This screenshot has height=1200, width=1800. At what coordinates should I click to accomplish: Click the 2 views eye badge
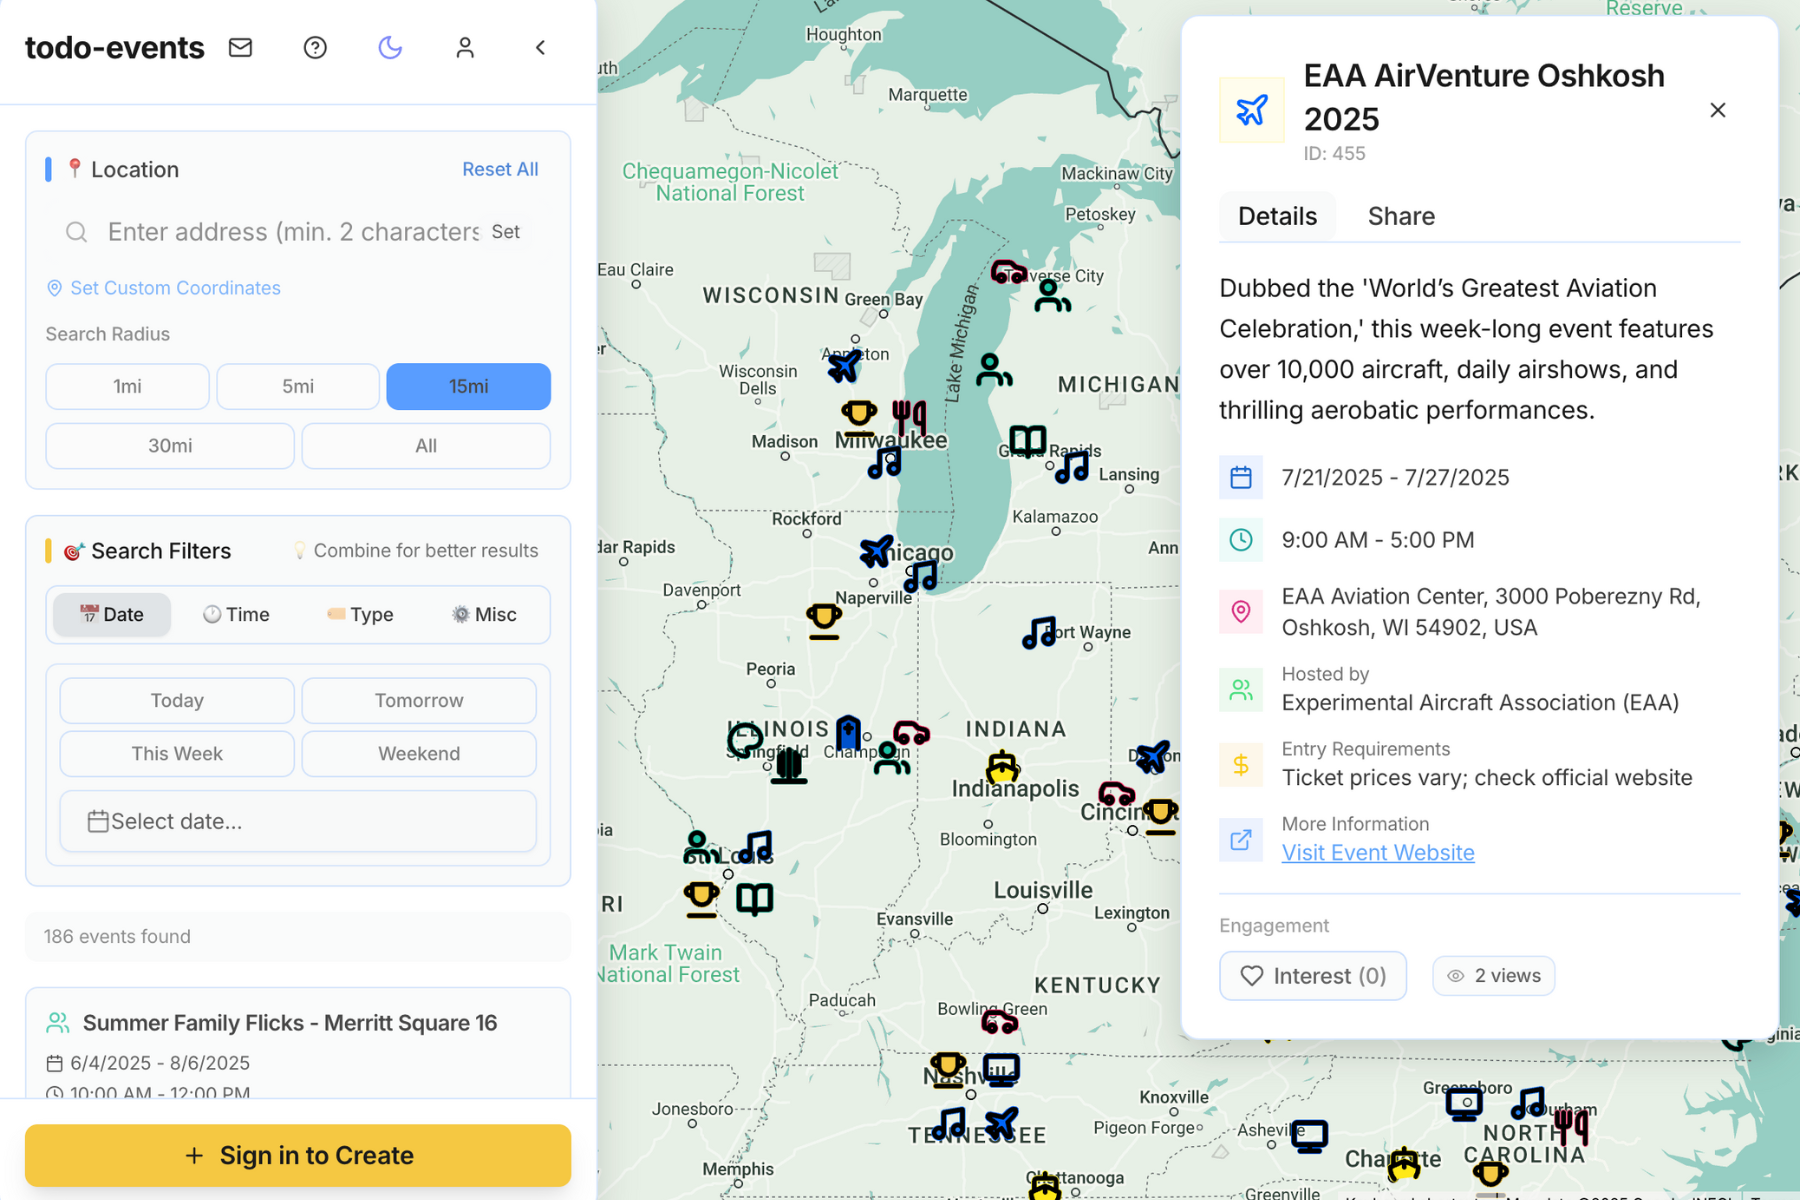coord(1493,976)
